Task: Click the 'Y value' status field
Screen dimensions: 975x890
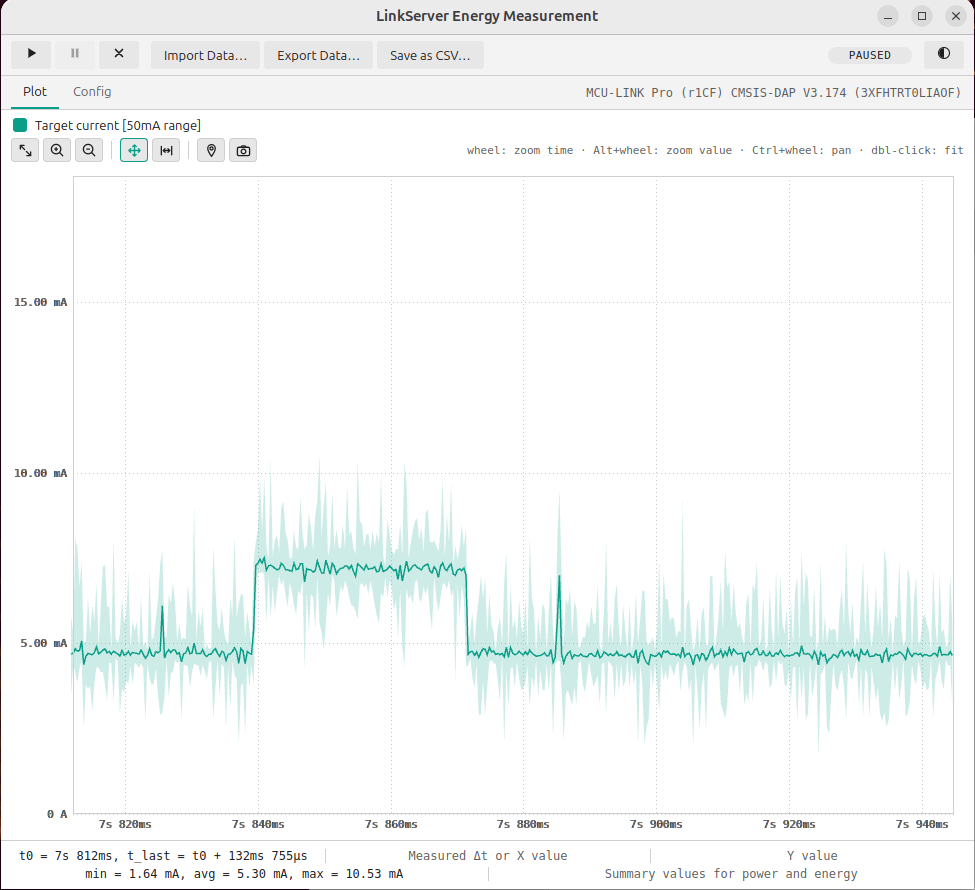Action: point(812,856)
